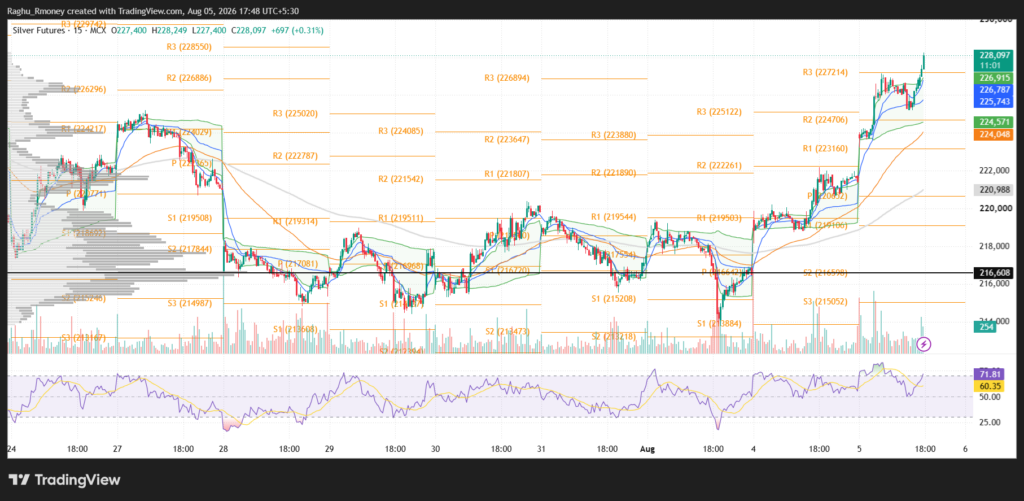The image size is (1024, 501).
Task: Click the R3 (225122) pivot label
Action: [x=719, y=112]
